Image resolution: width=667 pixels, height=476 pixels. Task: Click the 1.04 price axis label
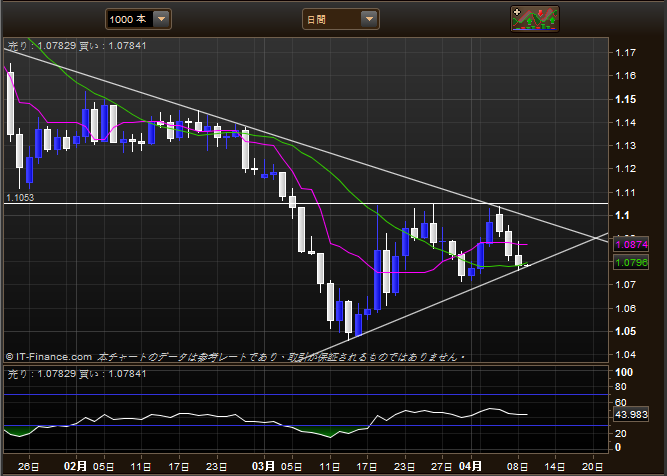pyautogui.click(x=625, y=354)
